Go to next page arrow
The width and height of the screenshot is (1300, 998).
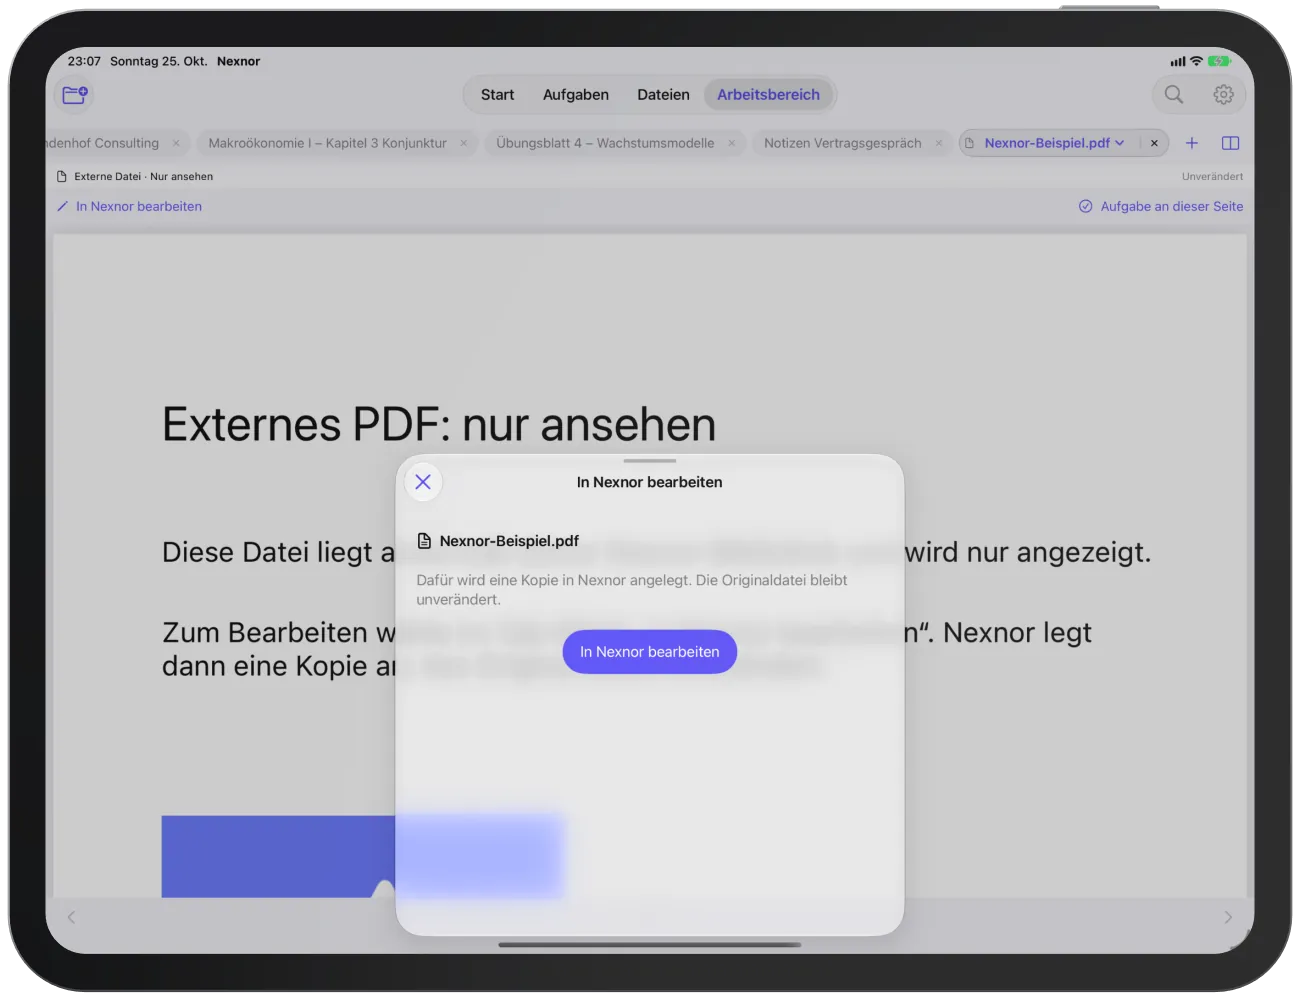1228,917
